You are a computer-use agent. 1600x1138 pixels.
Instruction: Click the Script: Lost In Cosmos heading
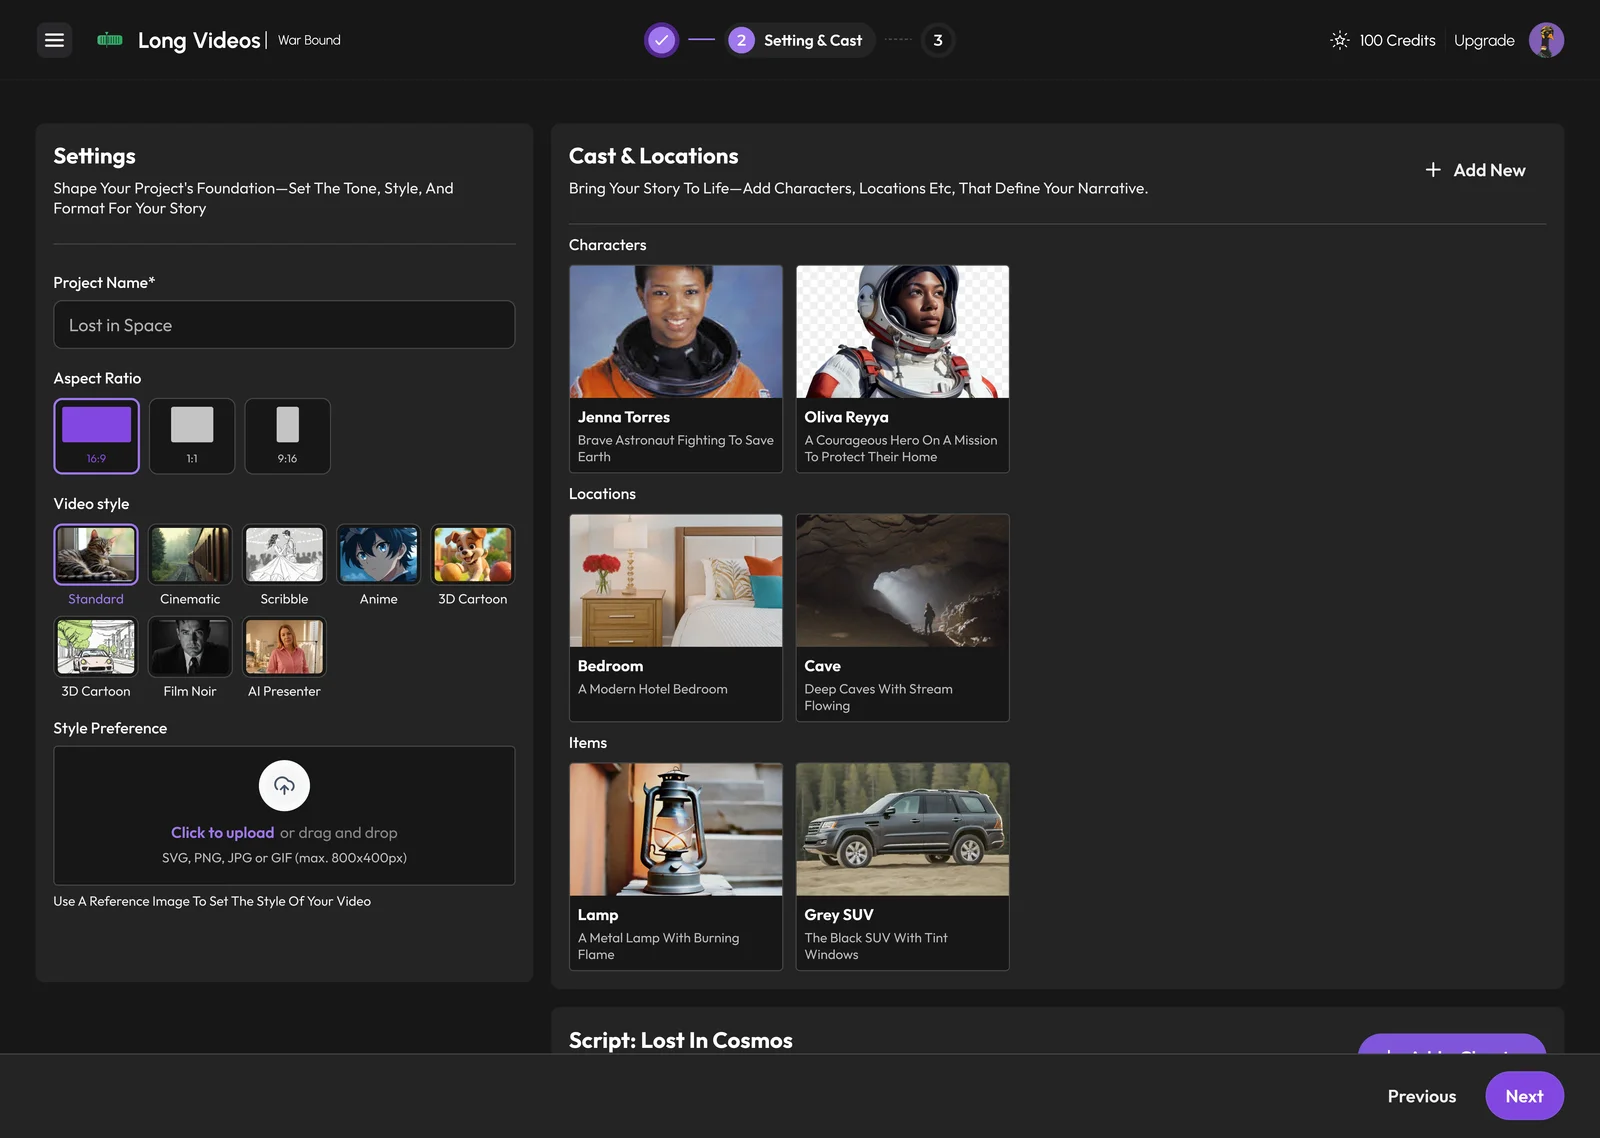tap(681, 1040)
